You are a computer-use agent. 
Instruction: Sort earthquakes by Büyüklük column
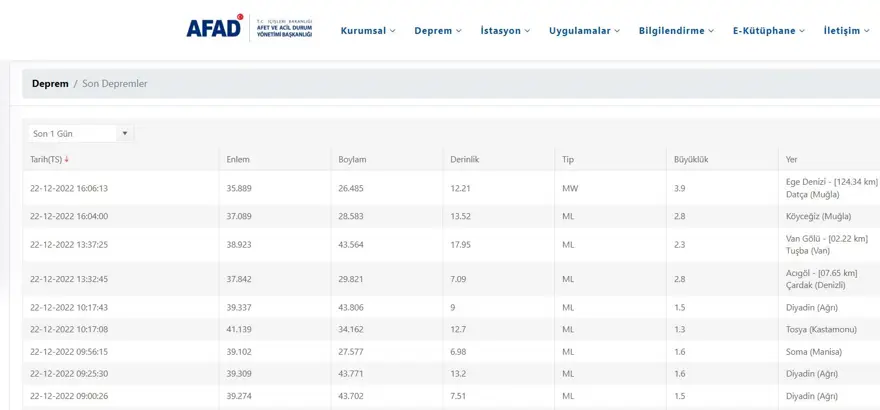click(x=690, y=160)
